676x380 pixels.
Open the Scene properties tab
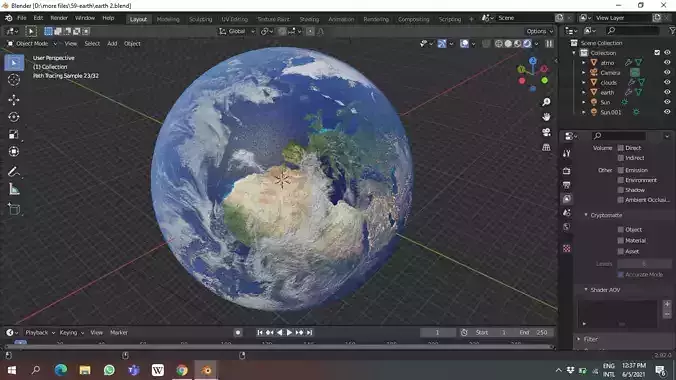coord(566,213)
